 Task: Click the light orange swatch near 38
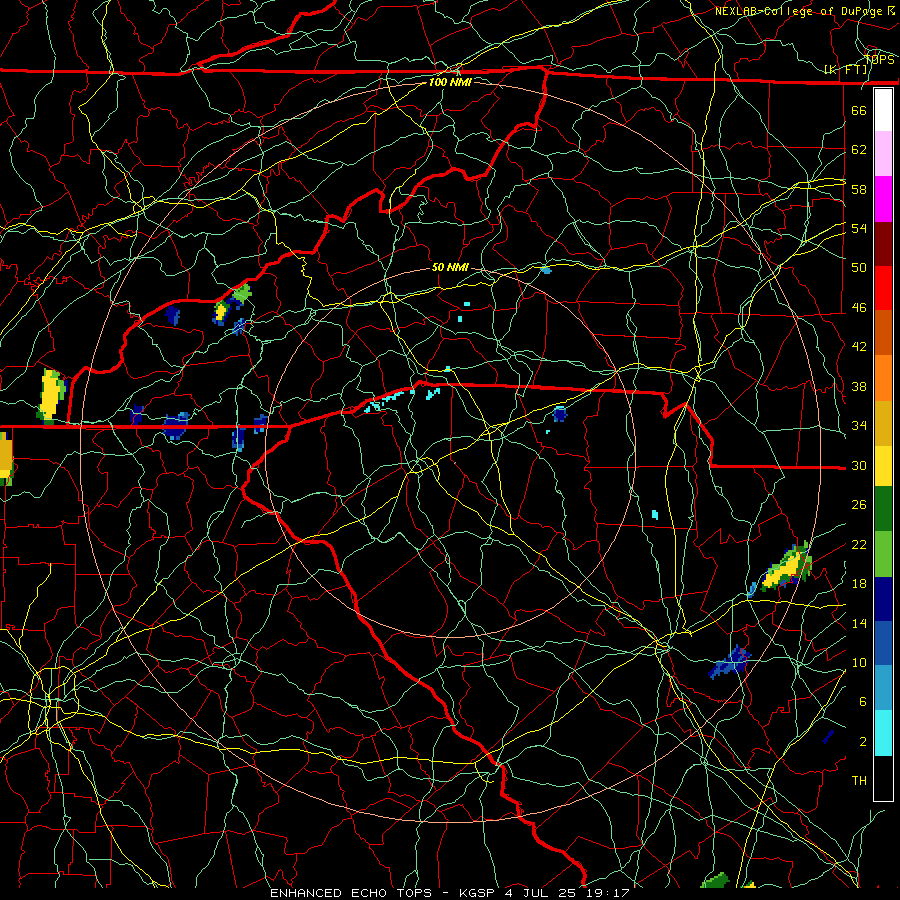(x=883, y=378)
